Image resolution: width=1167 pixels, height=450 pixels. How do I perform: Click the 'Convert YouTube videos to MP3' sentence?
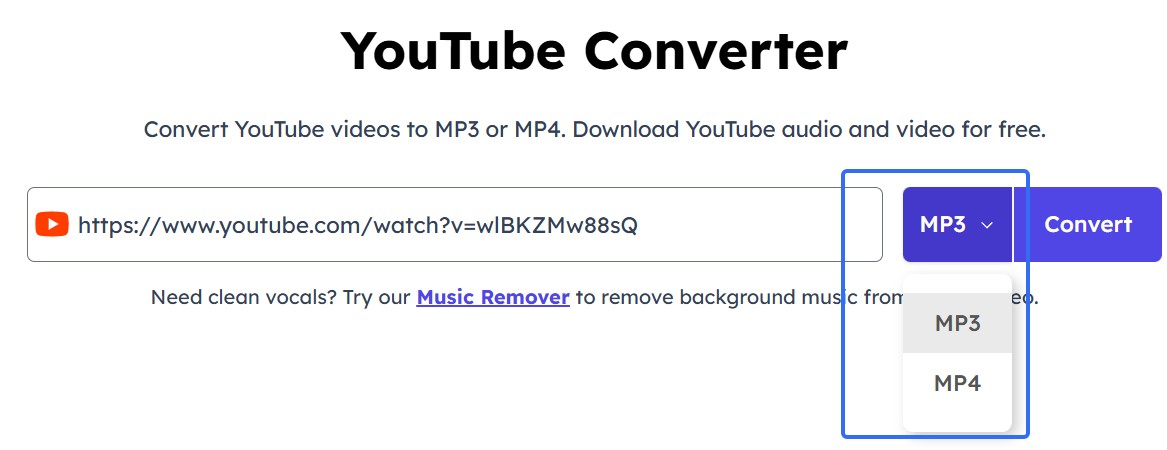(x=355, y=129)
